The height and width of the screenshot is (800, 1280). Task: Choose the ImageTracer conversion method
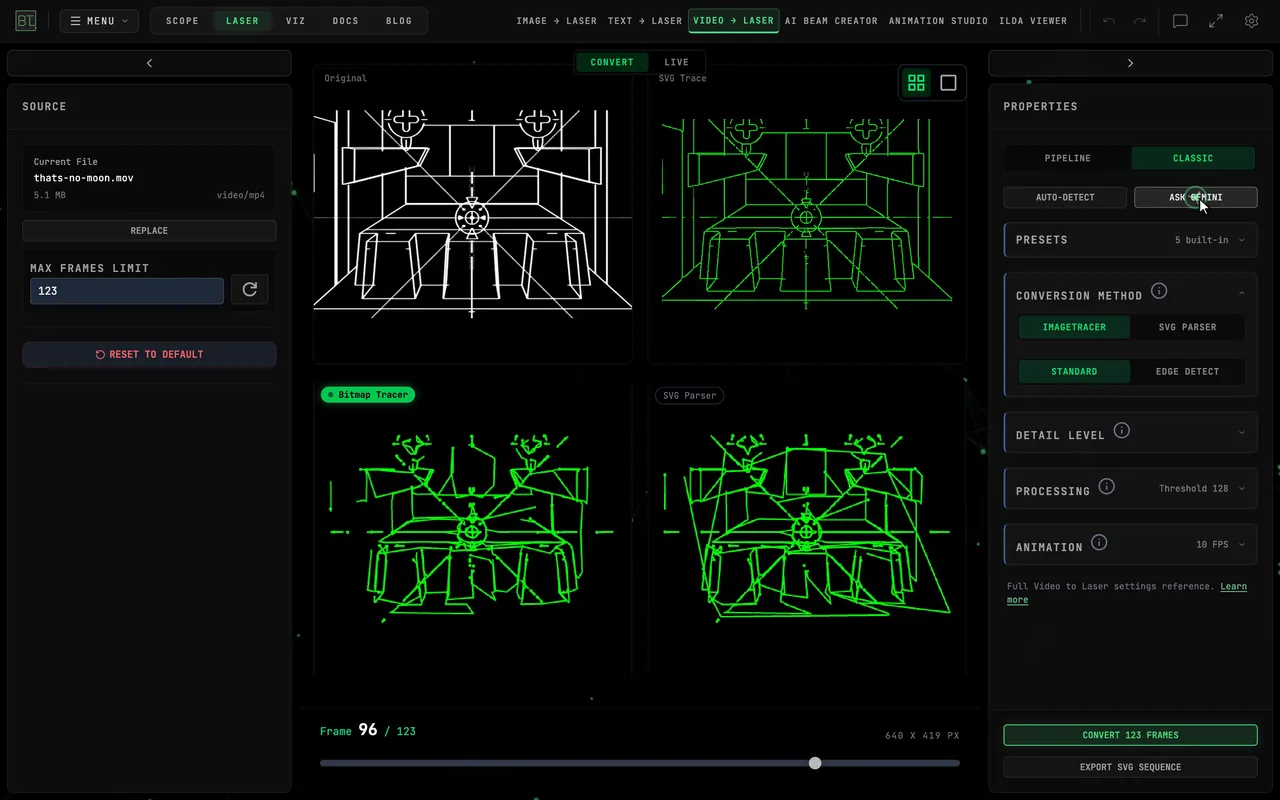(x=1074, y=327)
